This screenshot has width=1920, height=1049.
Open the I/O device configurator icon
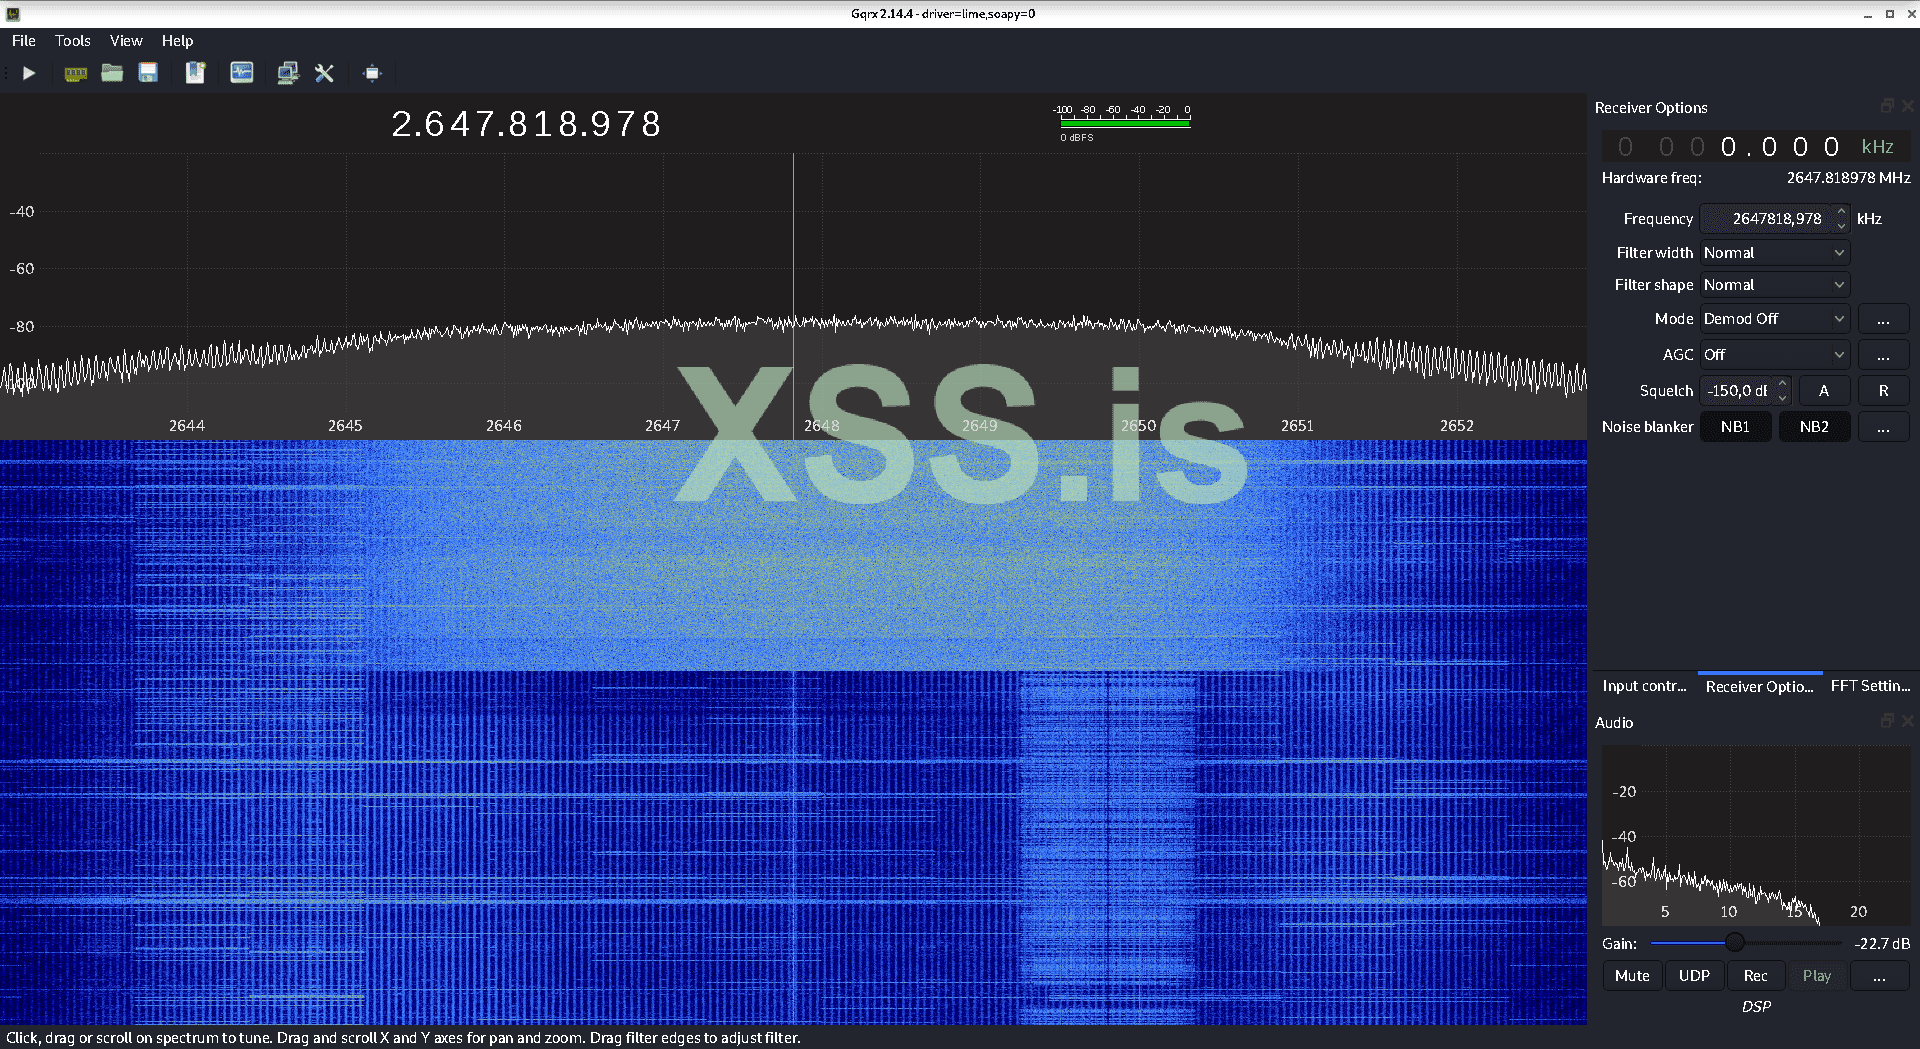point(75,72)
